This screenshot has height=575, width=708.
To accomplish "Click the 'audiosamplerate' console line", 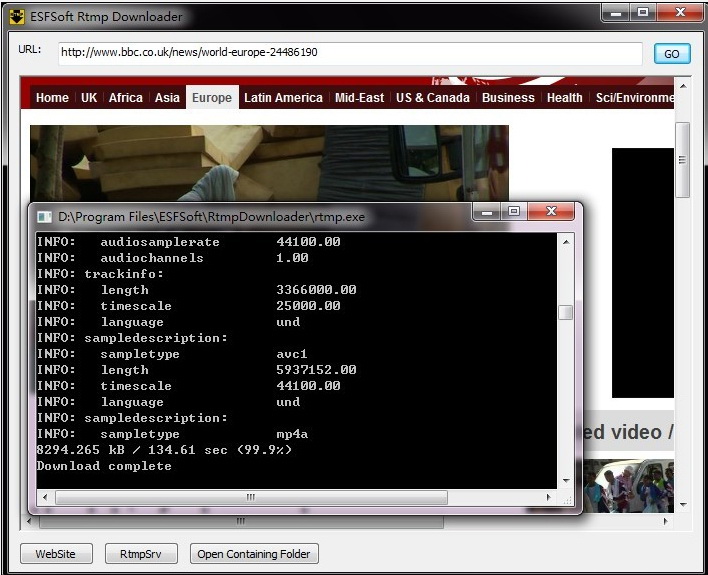I will pos(189,242).
